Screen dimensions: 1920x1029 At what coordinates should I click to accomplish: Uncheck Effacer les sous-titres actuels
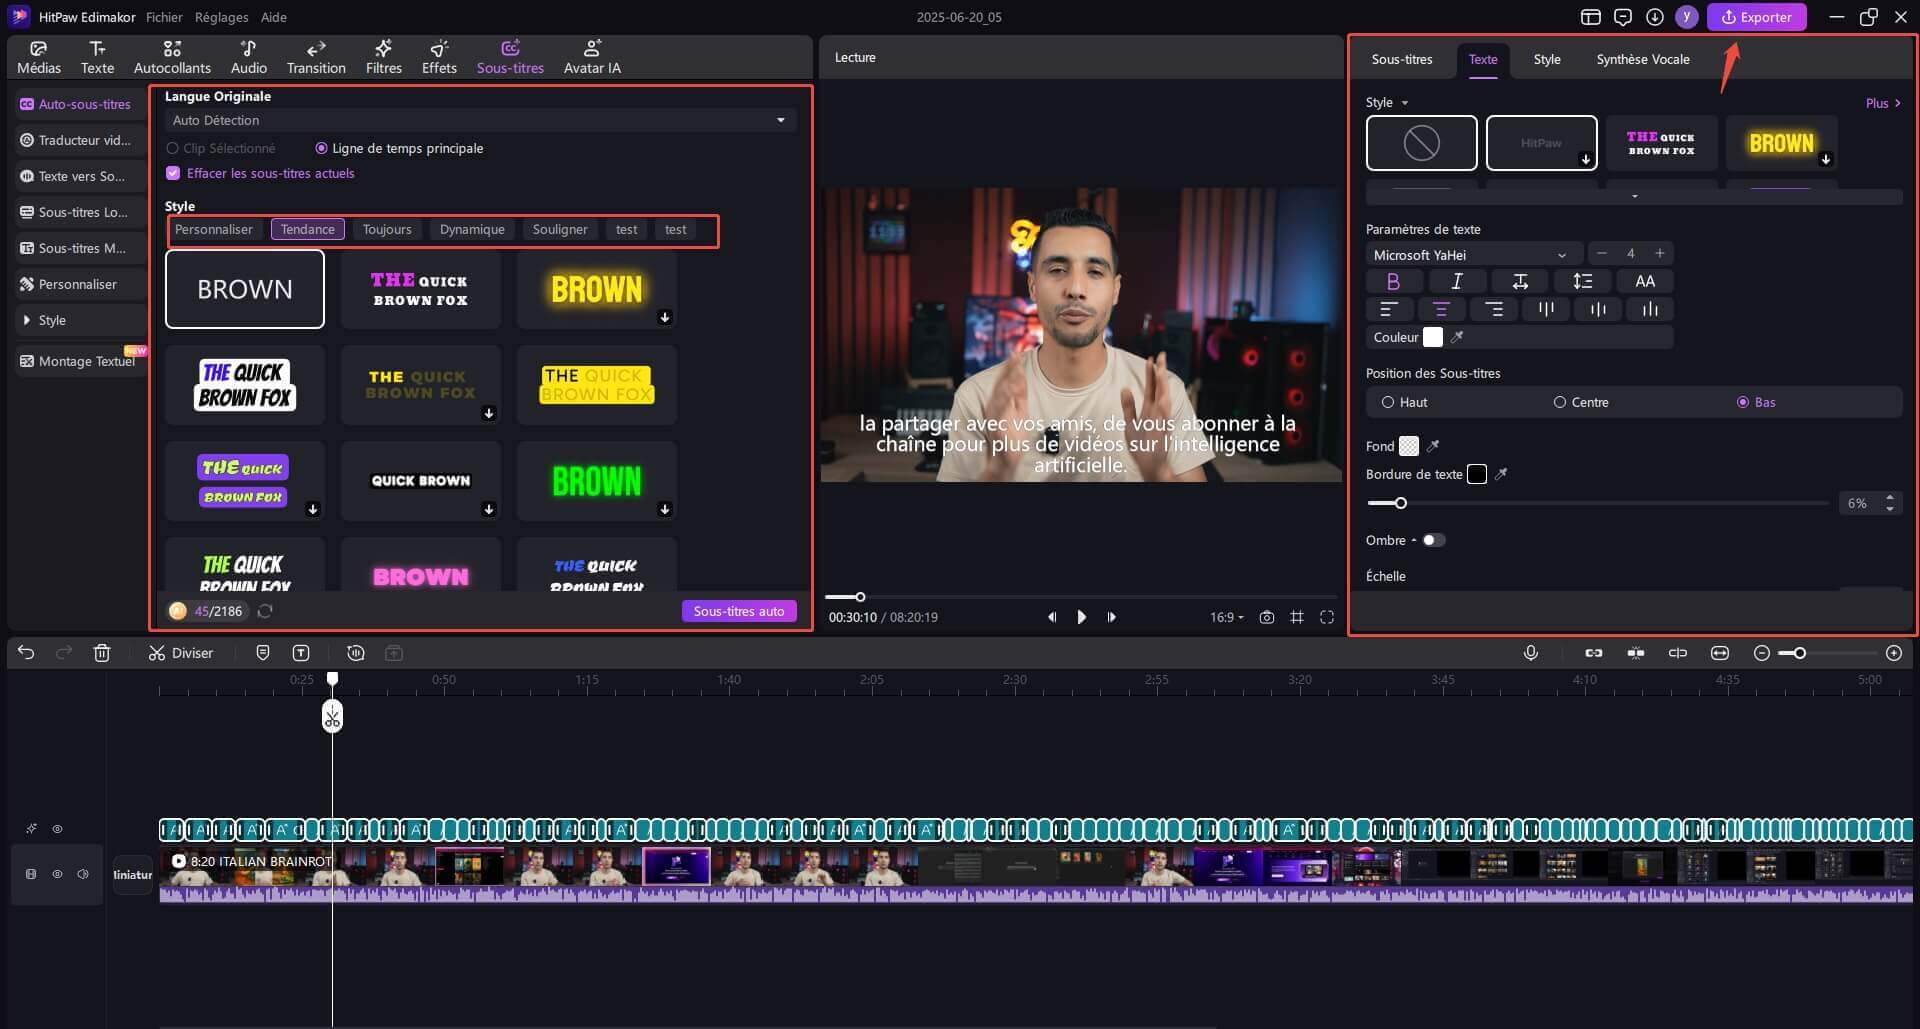click(x=173, y=173)
